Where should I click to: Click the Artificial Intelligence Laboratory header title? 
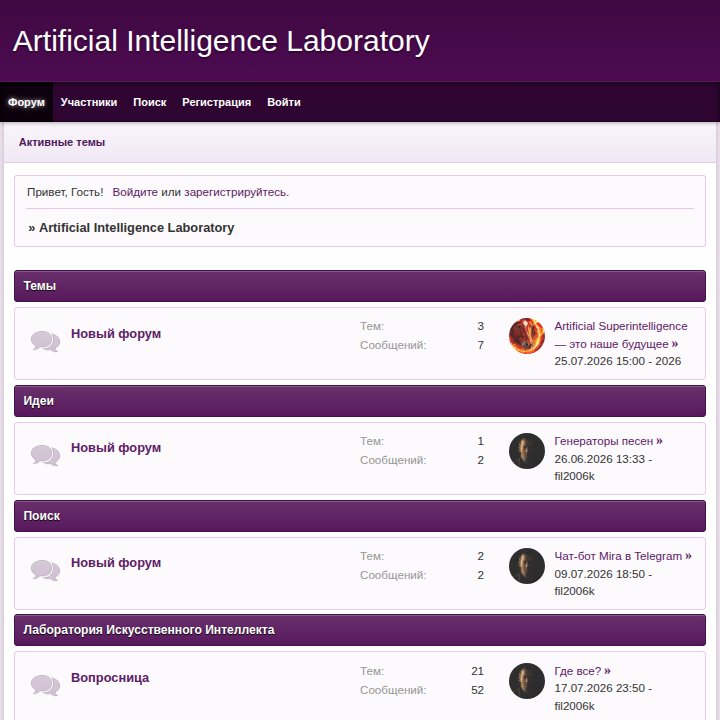pos(221,41)
